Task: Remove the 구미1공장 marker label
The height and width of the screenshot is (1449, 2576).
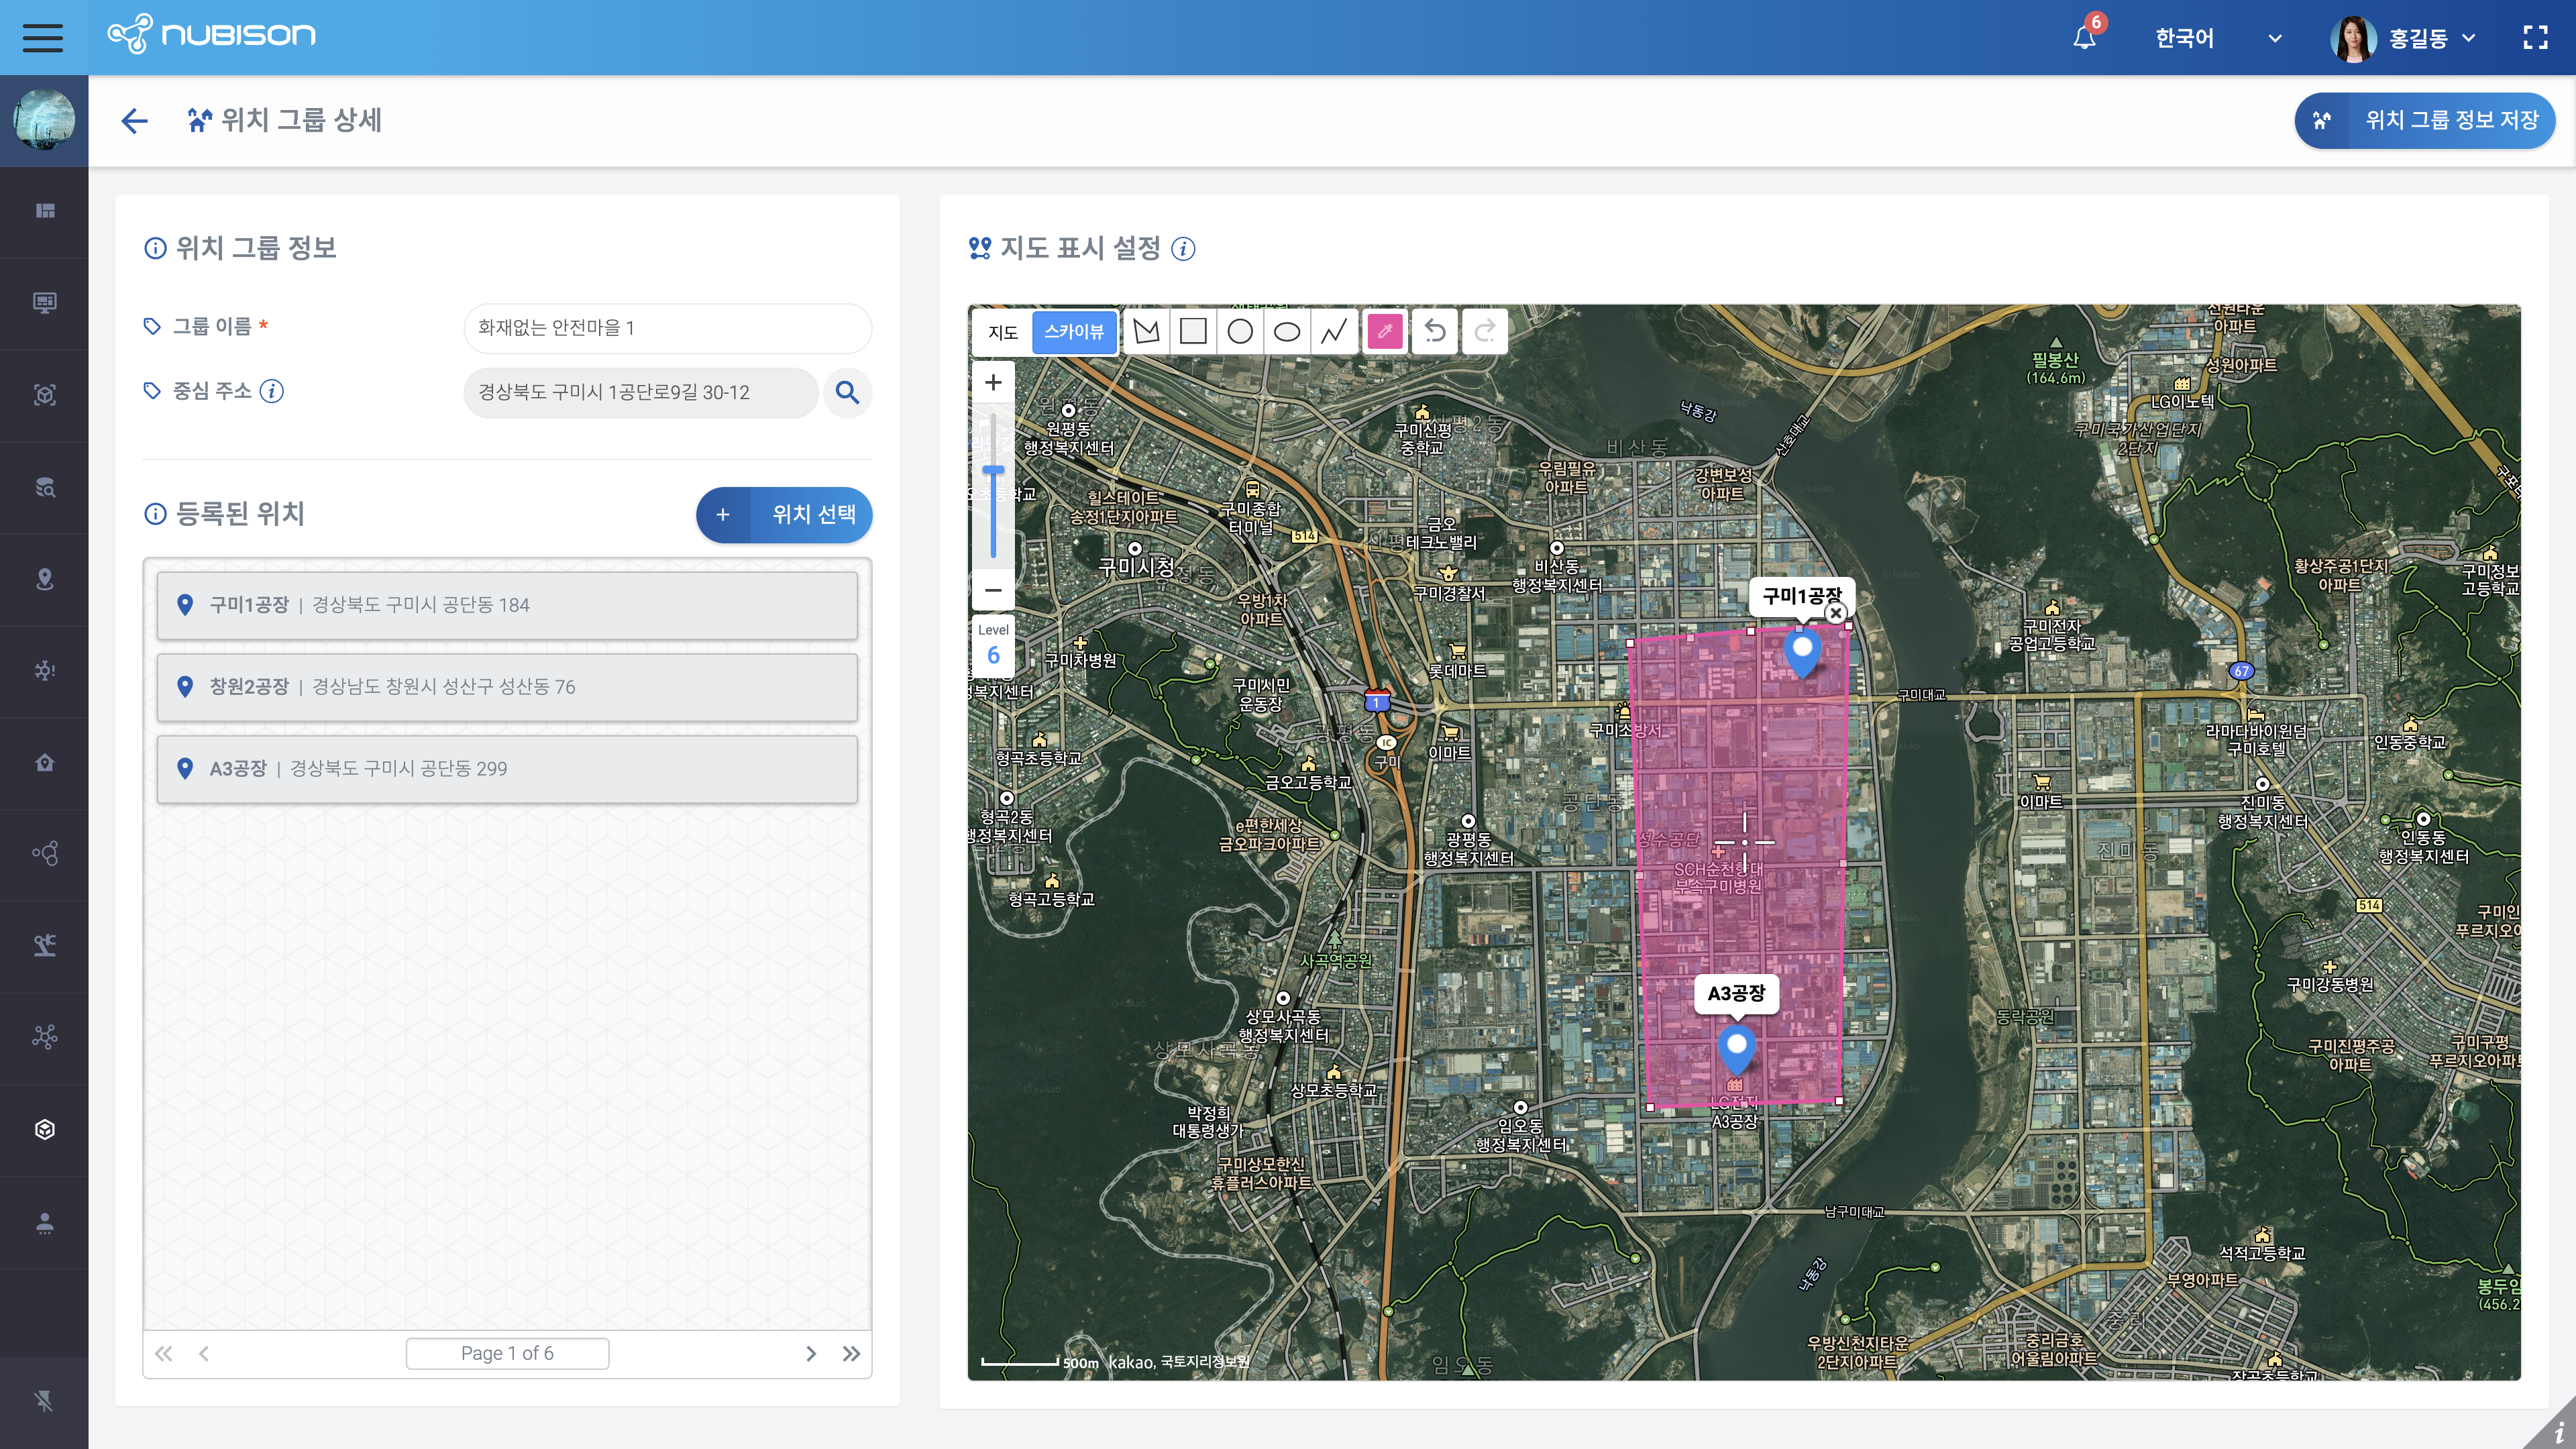Action: [1835, 613]
